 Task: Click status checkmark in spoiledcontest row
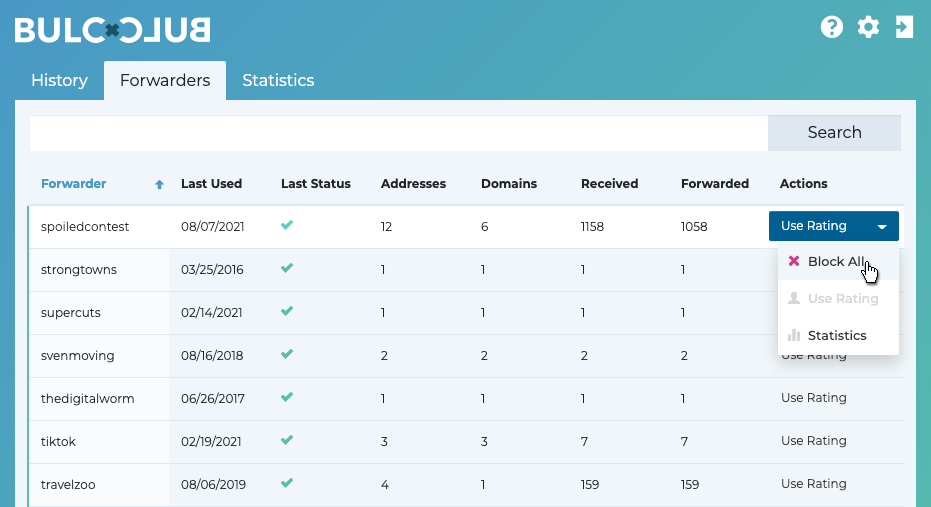[x=287, y=225]
